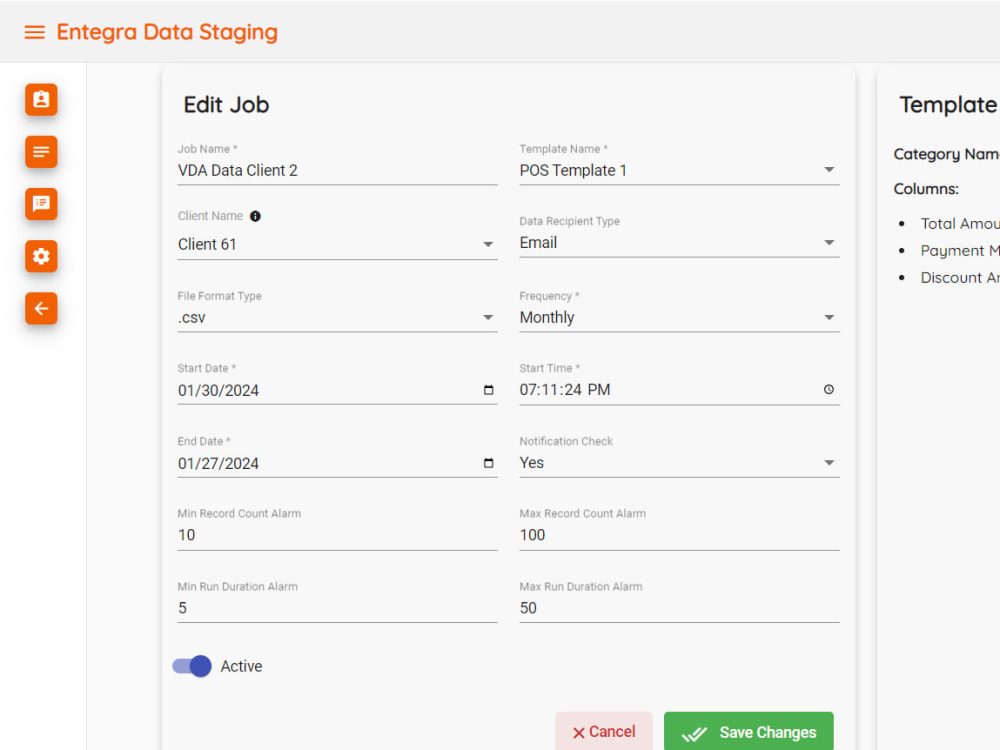Click the Cancel button
Image resolution: width=1000 pixels, height=750 pixels.
[604, 732]
